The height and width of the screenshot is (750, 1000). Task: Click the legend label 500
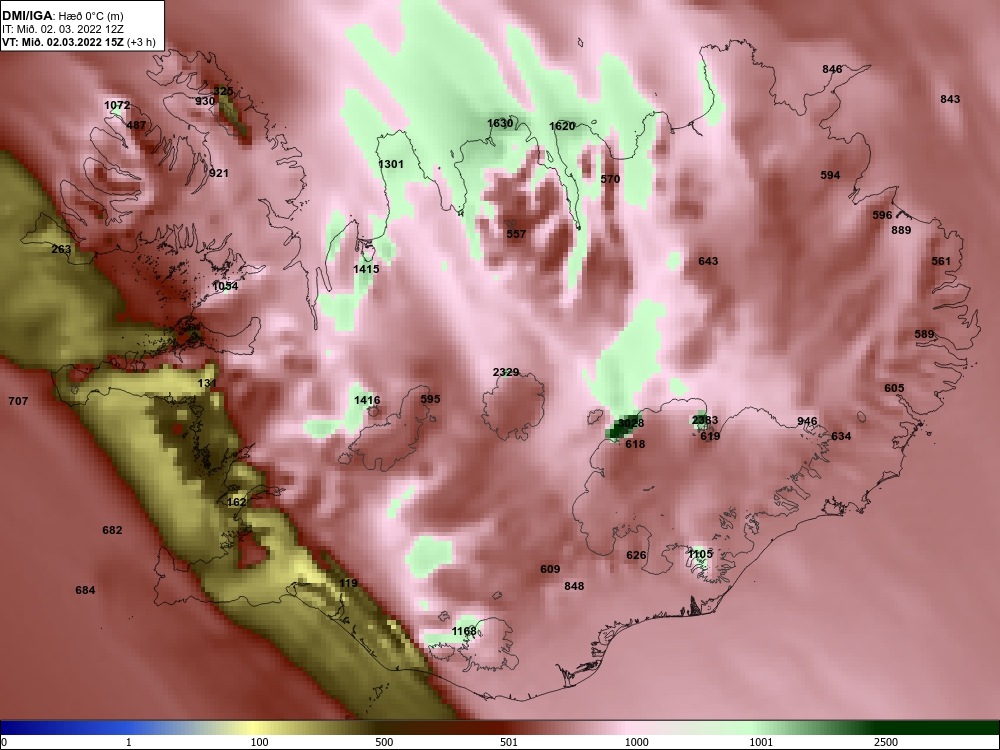pos(385,742)
